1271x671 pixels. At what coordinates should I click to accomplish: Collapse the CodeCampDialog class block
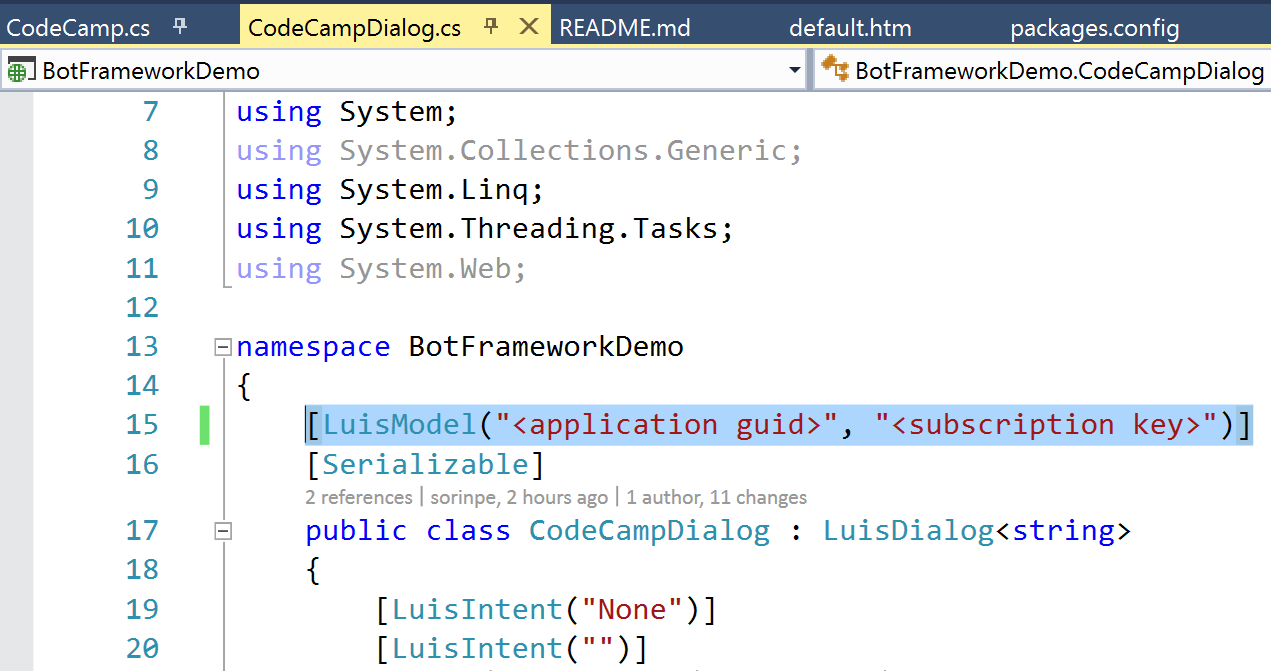[223, 532]
